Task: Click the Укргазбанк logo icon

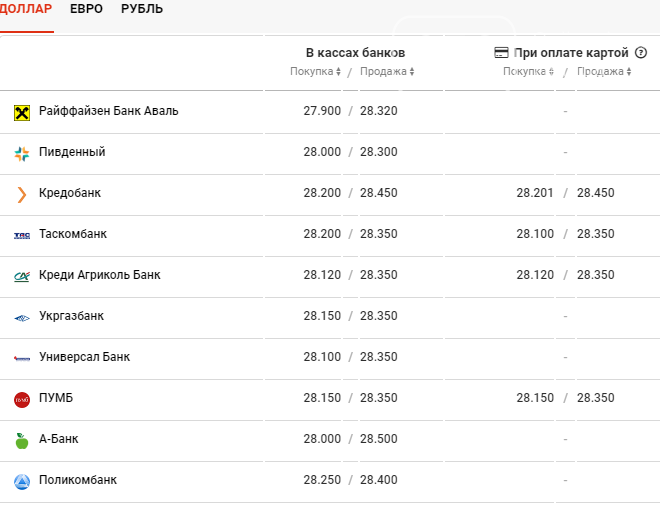Action: tap(22, 317)
